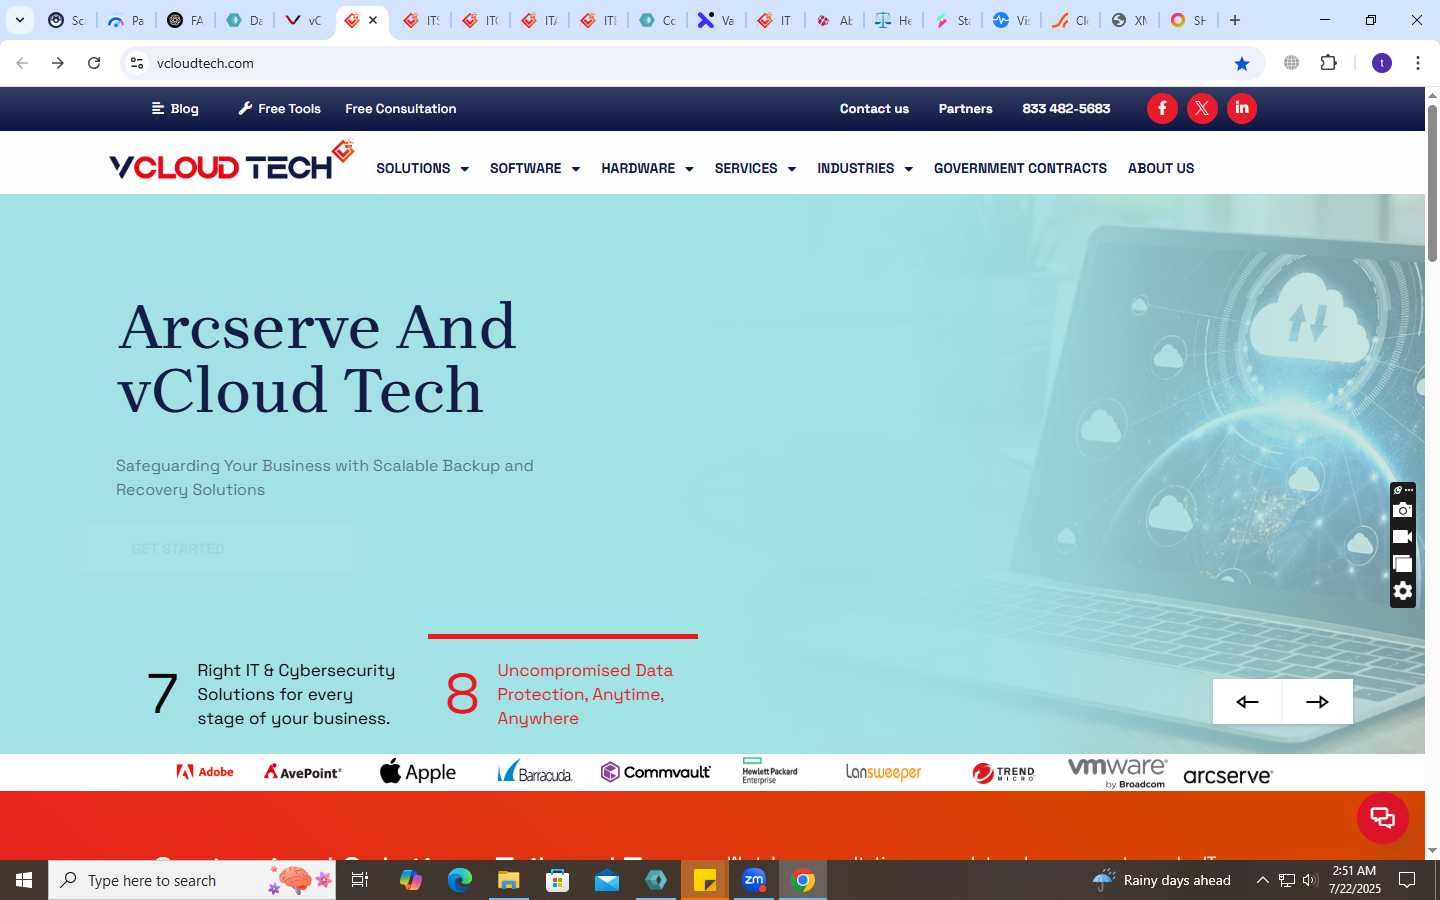Open the gallery icon in side widget
Image resolution: width=1440 pixels, height=900 pixels.
pyautogui.click(x=1403, y=564)
